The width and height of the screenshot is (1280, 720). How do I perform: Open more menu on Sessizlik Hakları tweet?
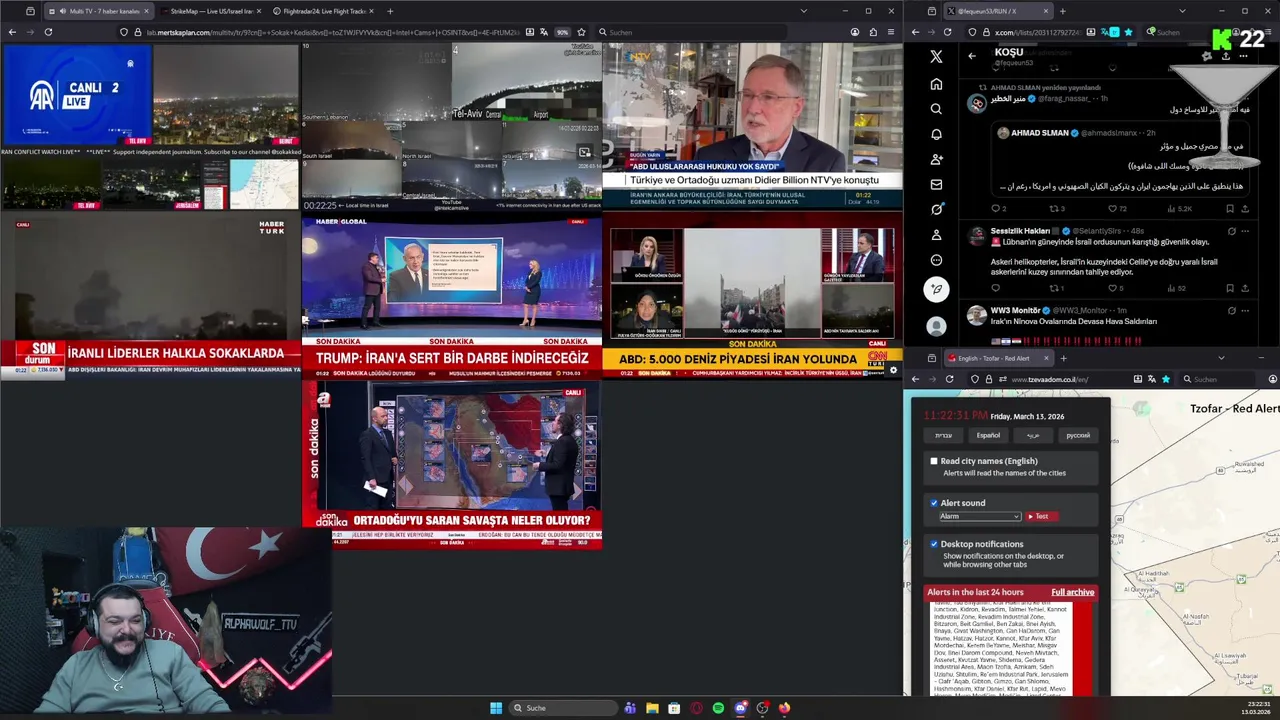pos(1245,231)
